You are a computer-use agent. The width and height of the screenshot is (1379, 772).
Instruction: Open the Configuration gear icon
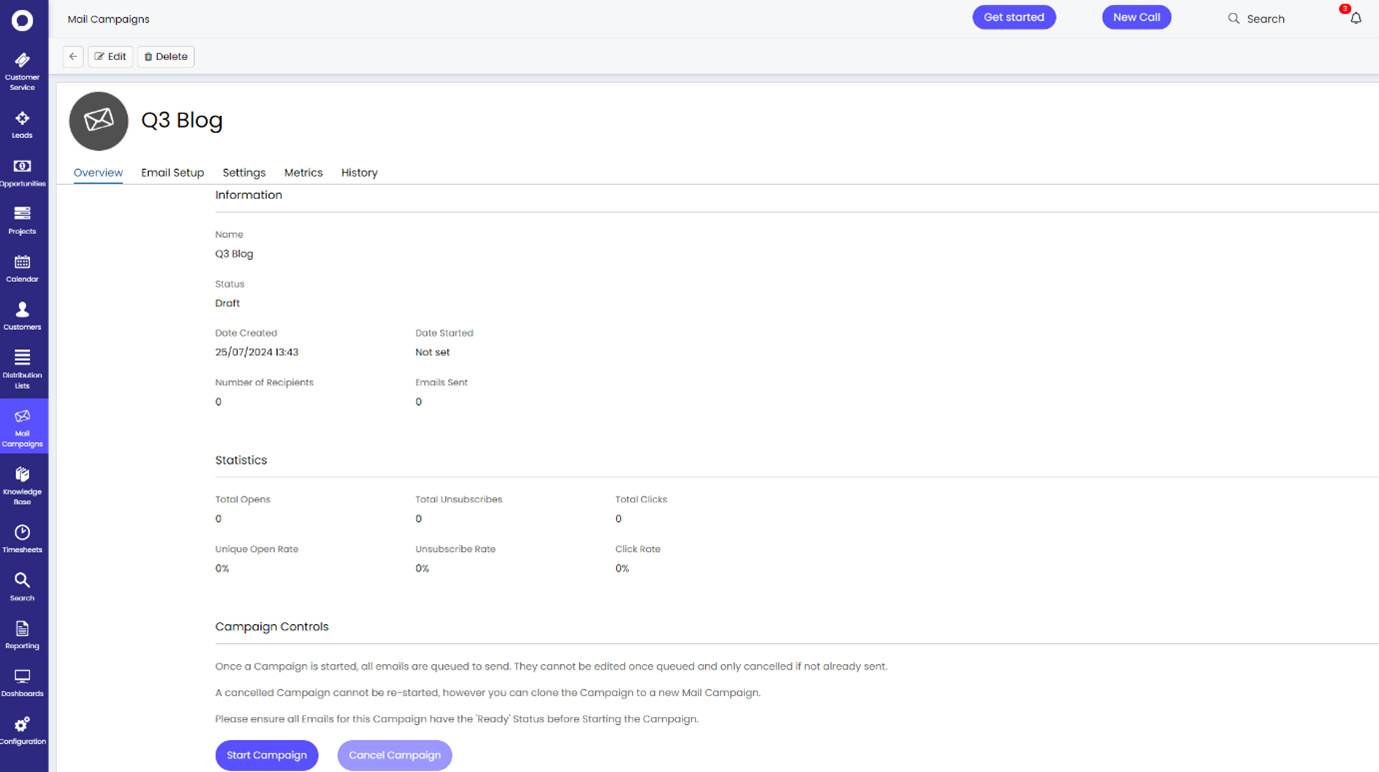coord(22,729)
